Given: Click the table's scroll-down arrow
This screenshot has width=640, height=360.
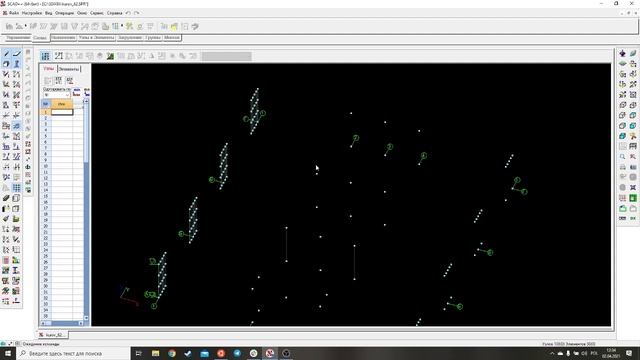Looking at the screenshot, I should 86,318.
